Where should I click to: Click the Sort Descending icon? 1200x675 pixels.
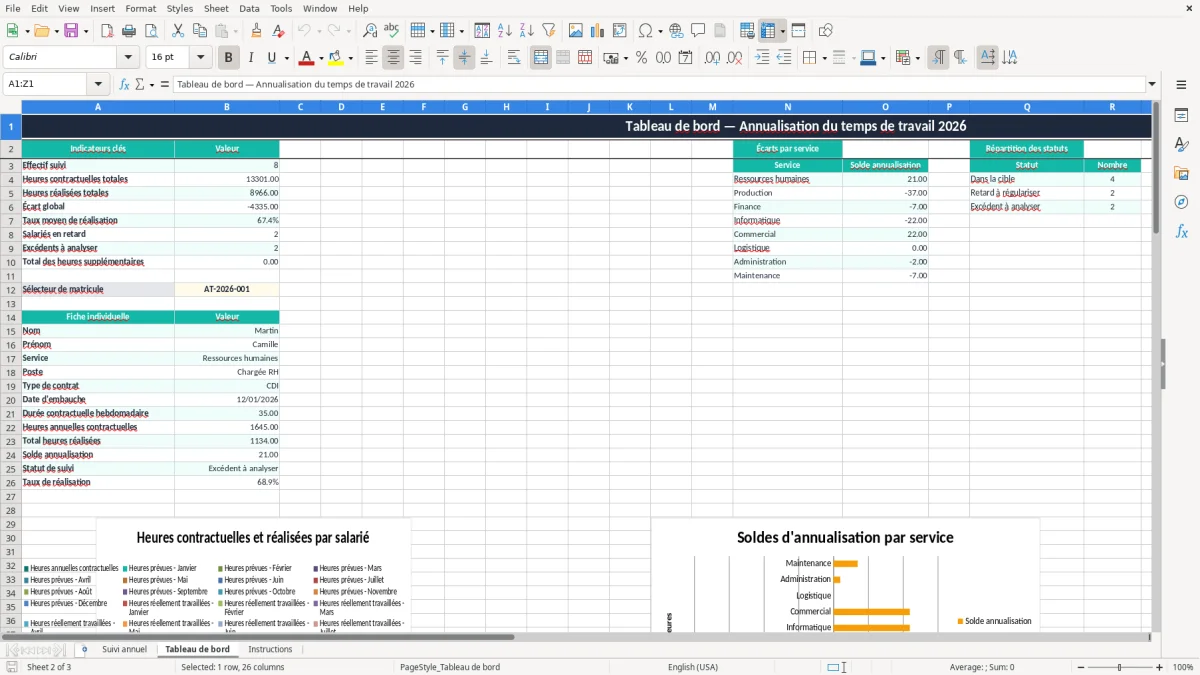(x=527, y=31)
